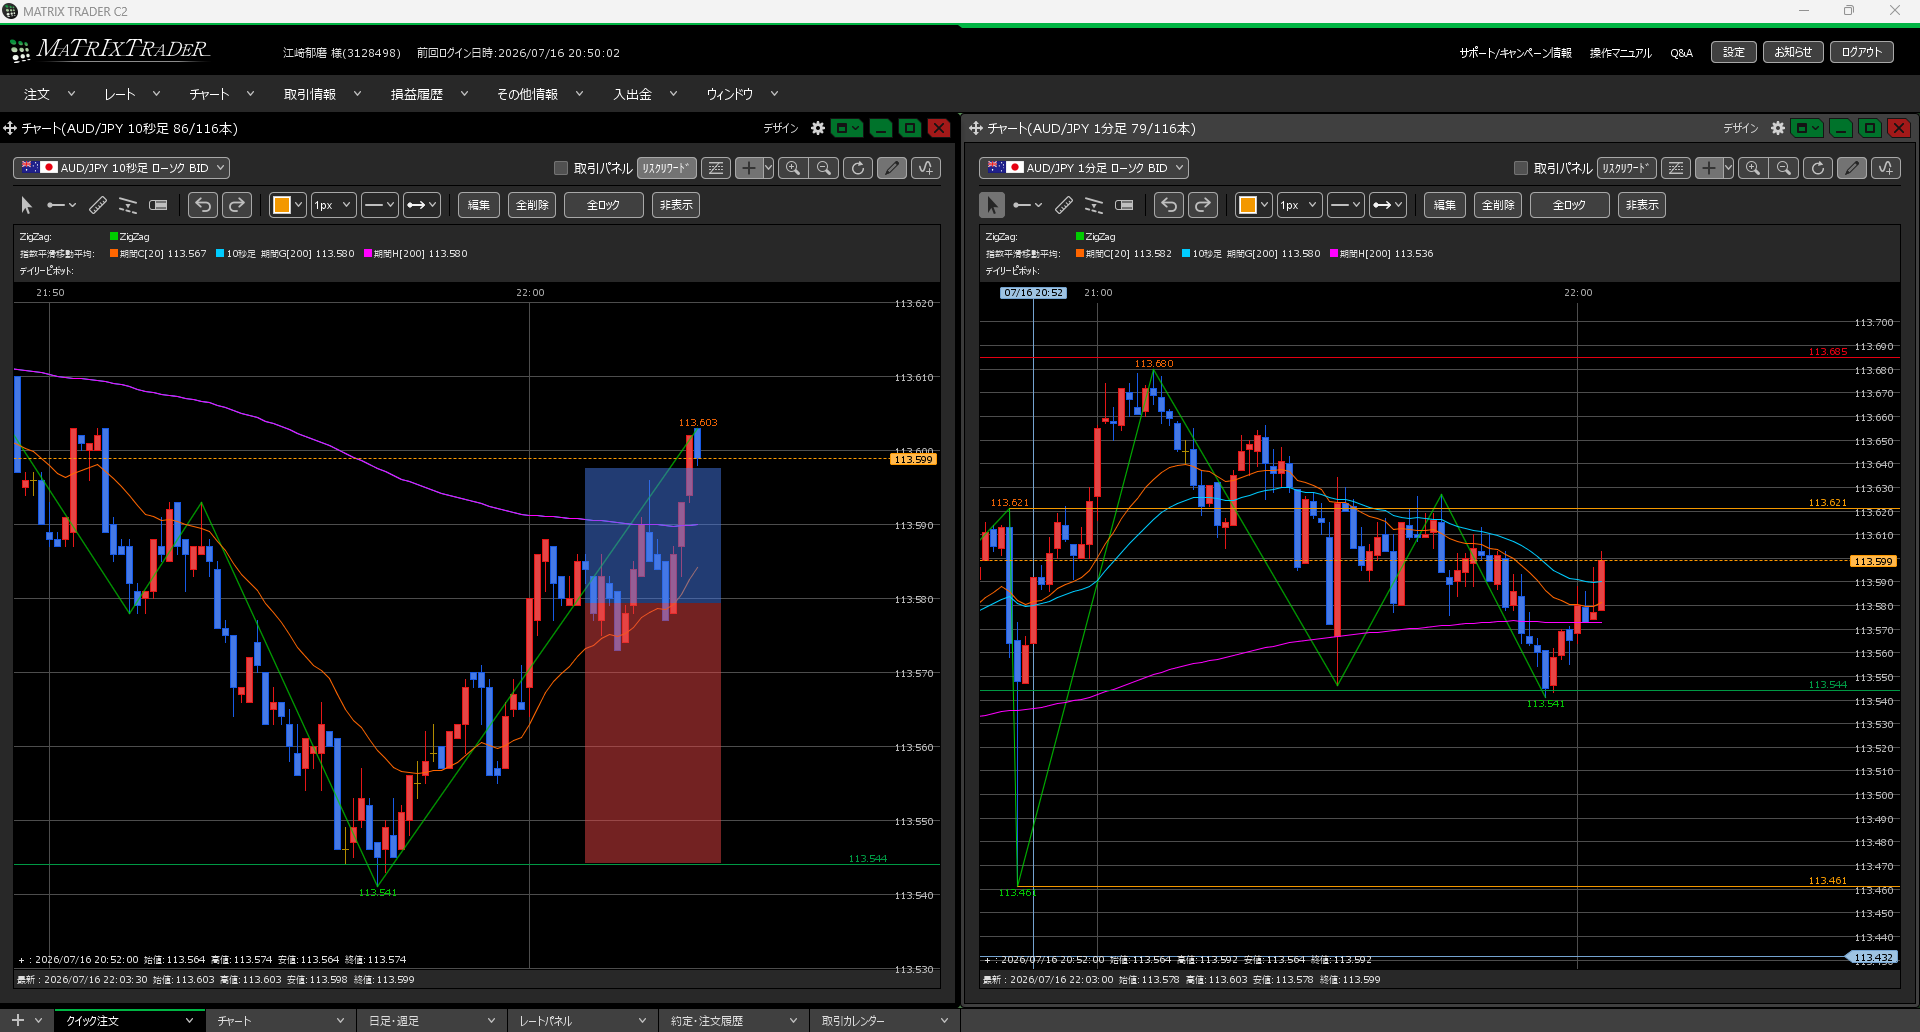Open line style dropdown in 10秒足 chart
This screenshot has width=1920, height=1032.
pos(379,205)
